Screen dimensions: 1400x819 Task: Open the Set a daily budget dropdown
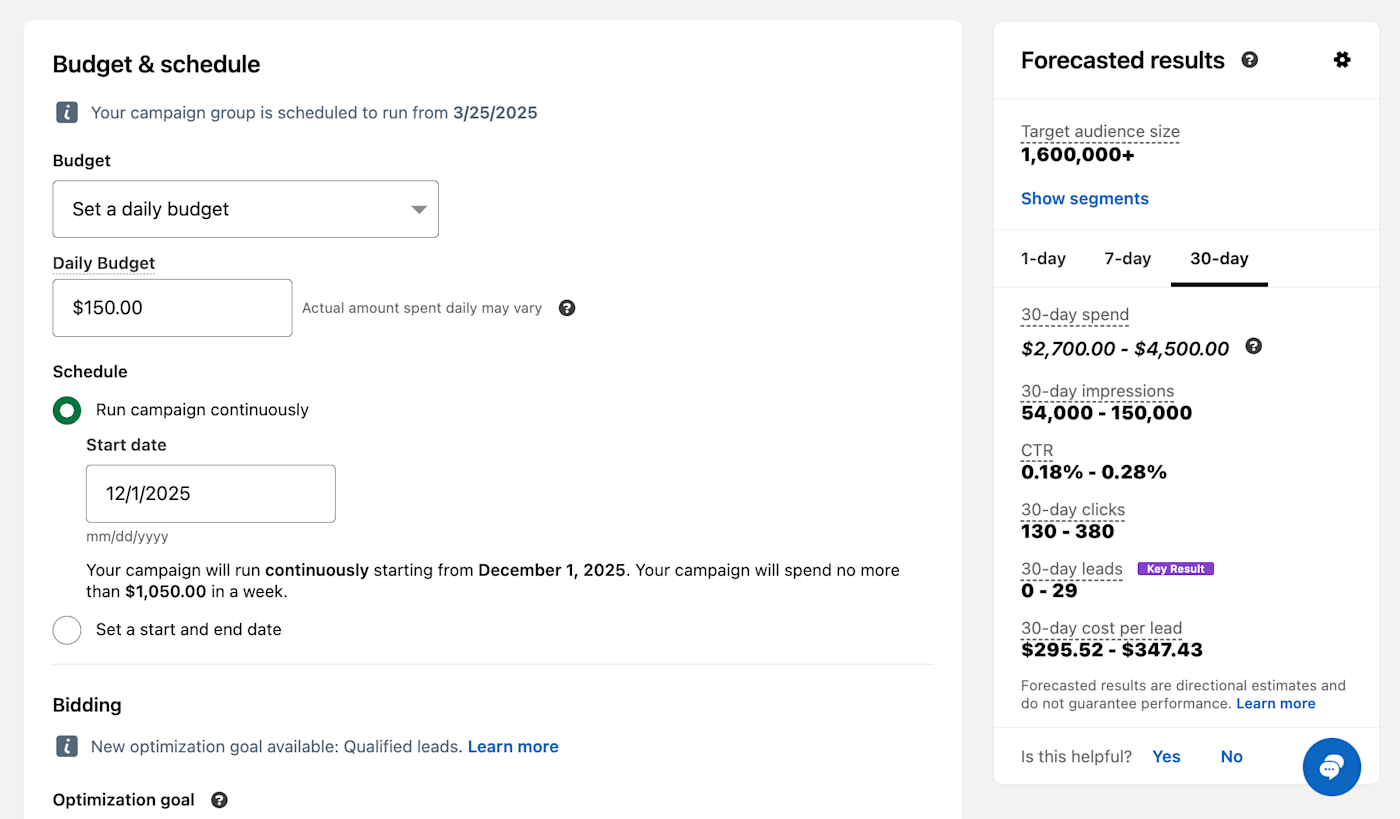click(x=245, y=209)
